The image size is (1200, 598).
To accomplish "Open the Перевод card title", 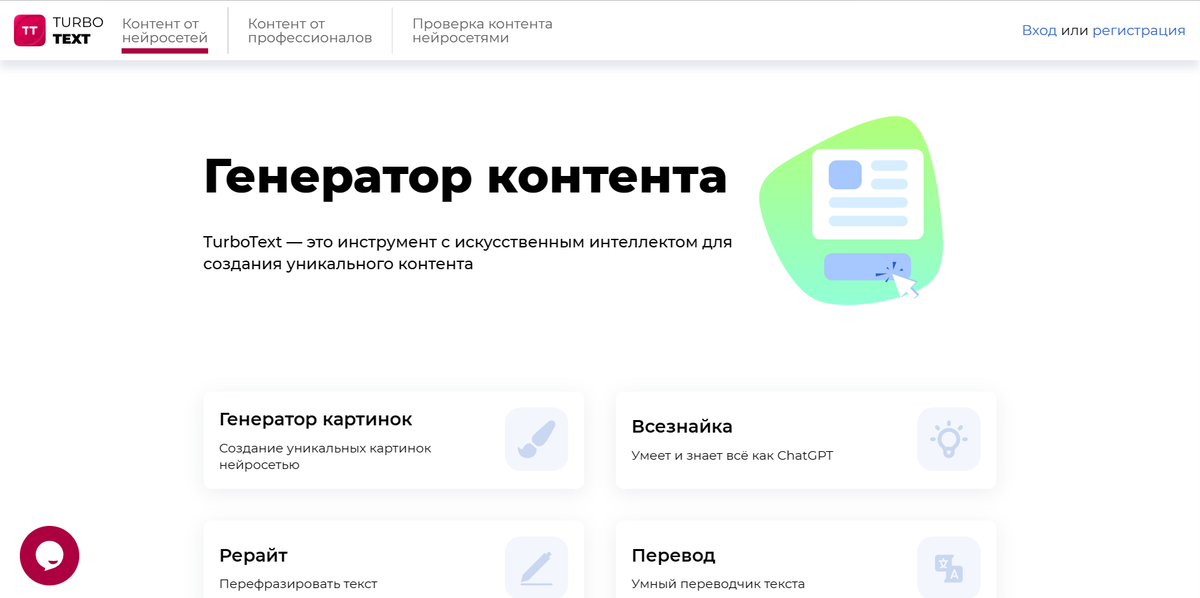I will pos(673,555).
